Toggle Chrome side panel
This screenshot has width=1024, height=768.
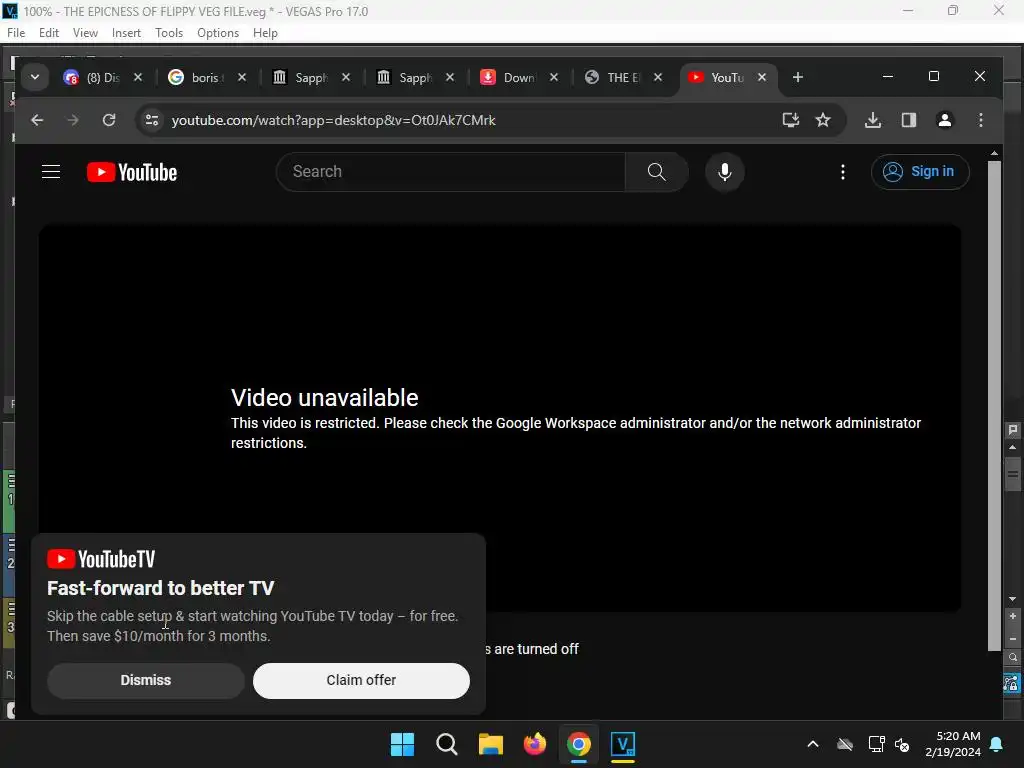[x=908, y=120]
